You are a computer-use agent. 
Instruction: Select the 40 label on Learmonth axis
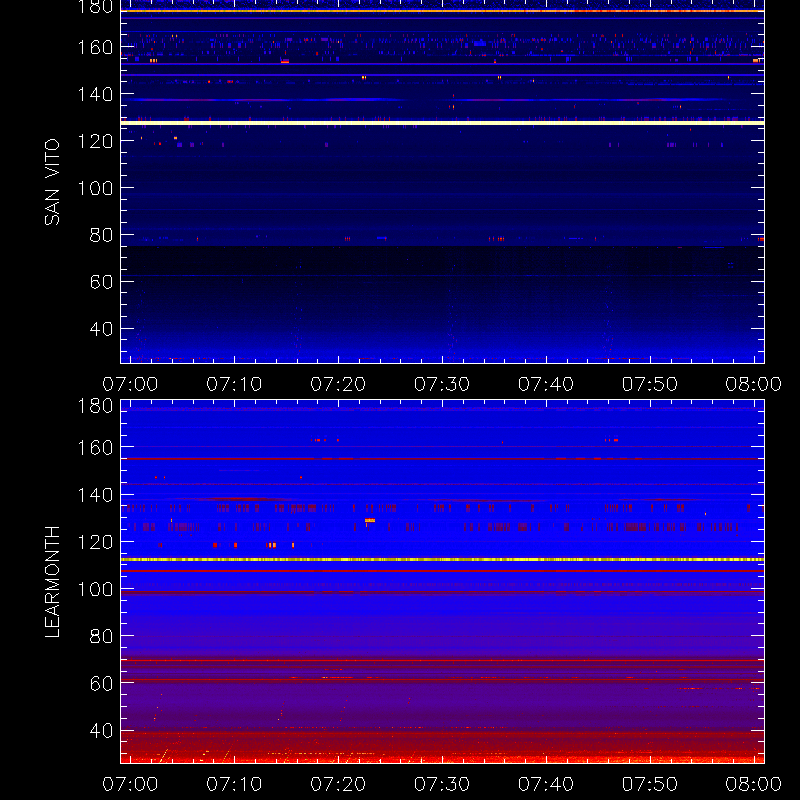[x=101, y=731]
